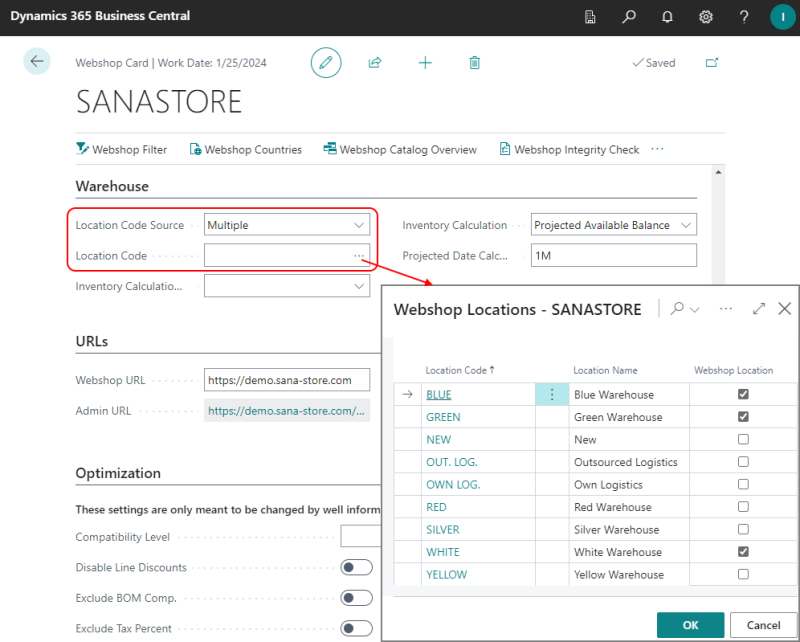Click the Webshop URL input field

[x=287, y=380]
